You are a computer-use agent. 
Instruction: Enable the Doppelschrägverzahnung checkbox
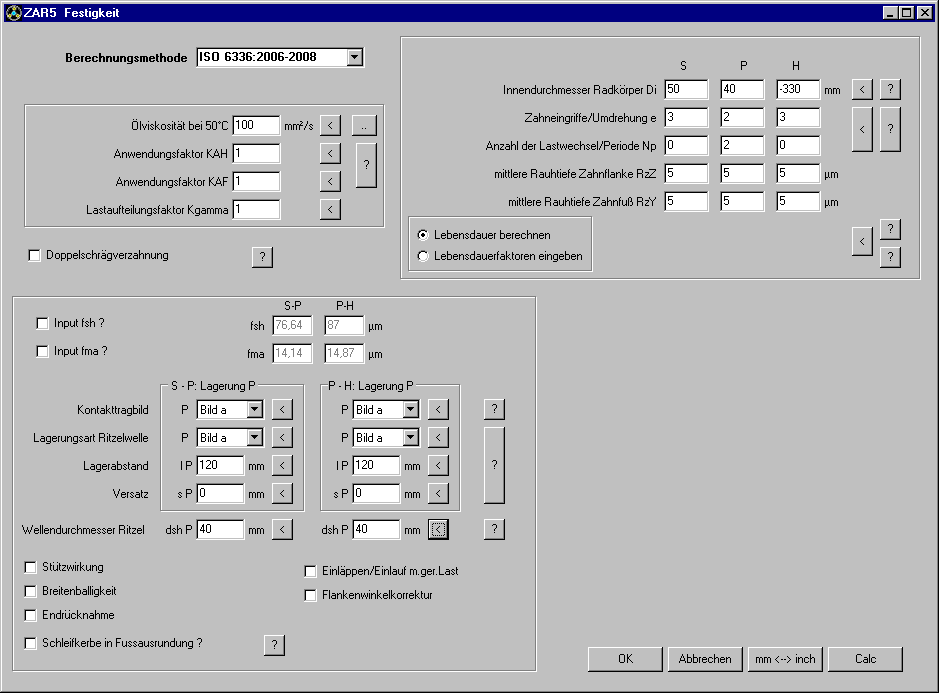click(x=35, y=256)
